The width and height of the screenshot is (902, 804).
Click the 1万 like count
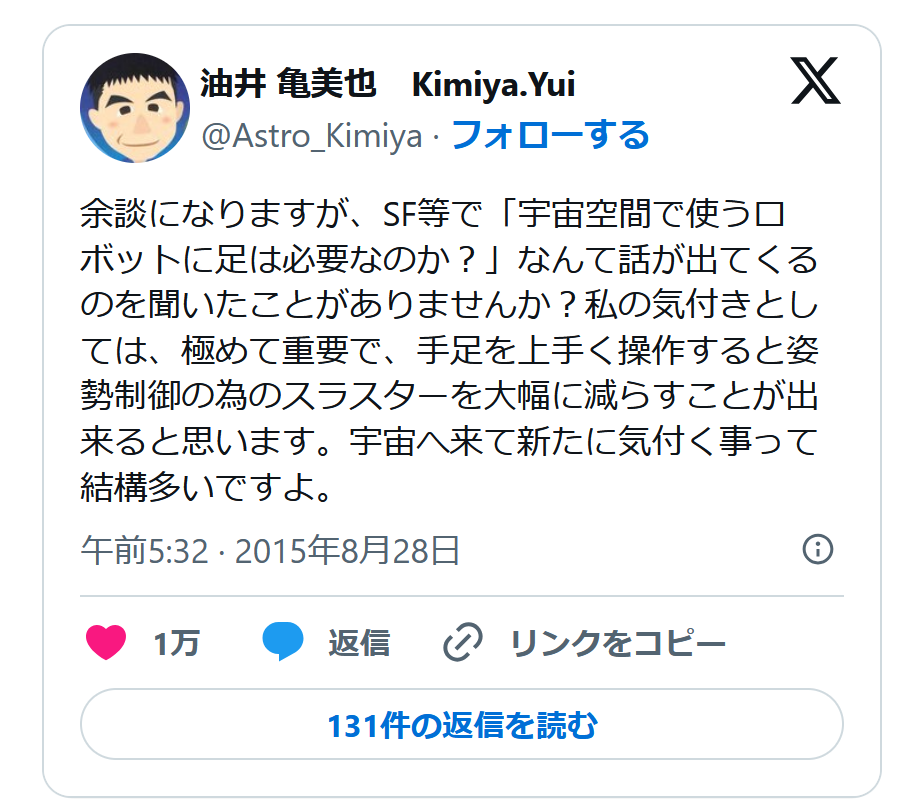(176, 643)
